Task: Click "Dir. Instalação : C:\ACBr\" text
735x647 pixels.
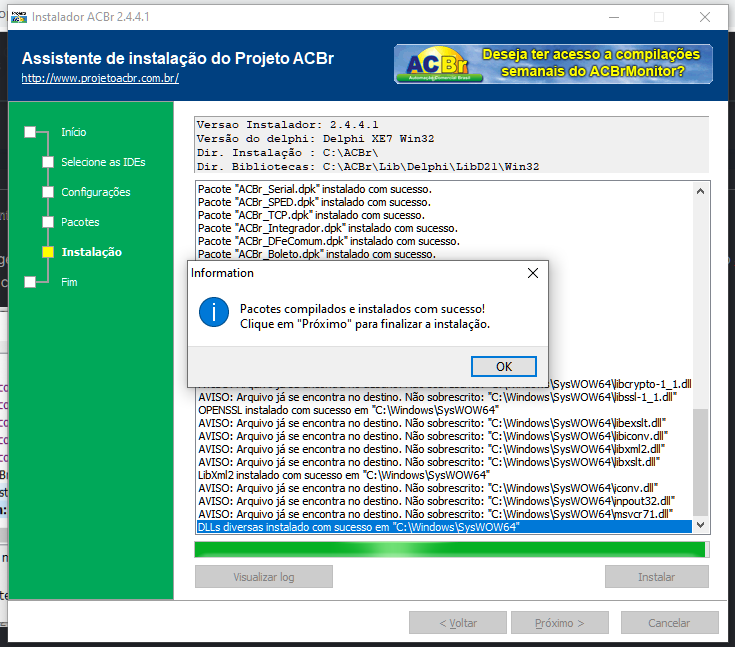Action: (287, 153)
